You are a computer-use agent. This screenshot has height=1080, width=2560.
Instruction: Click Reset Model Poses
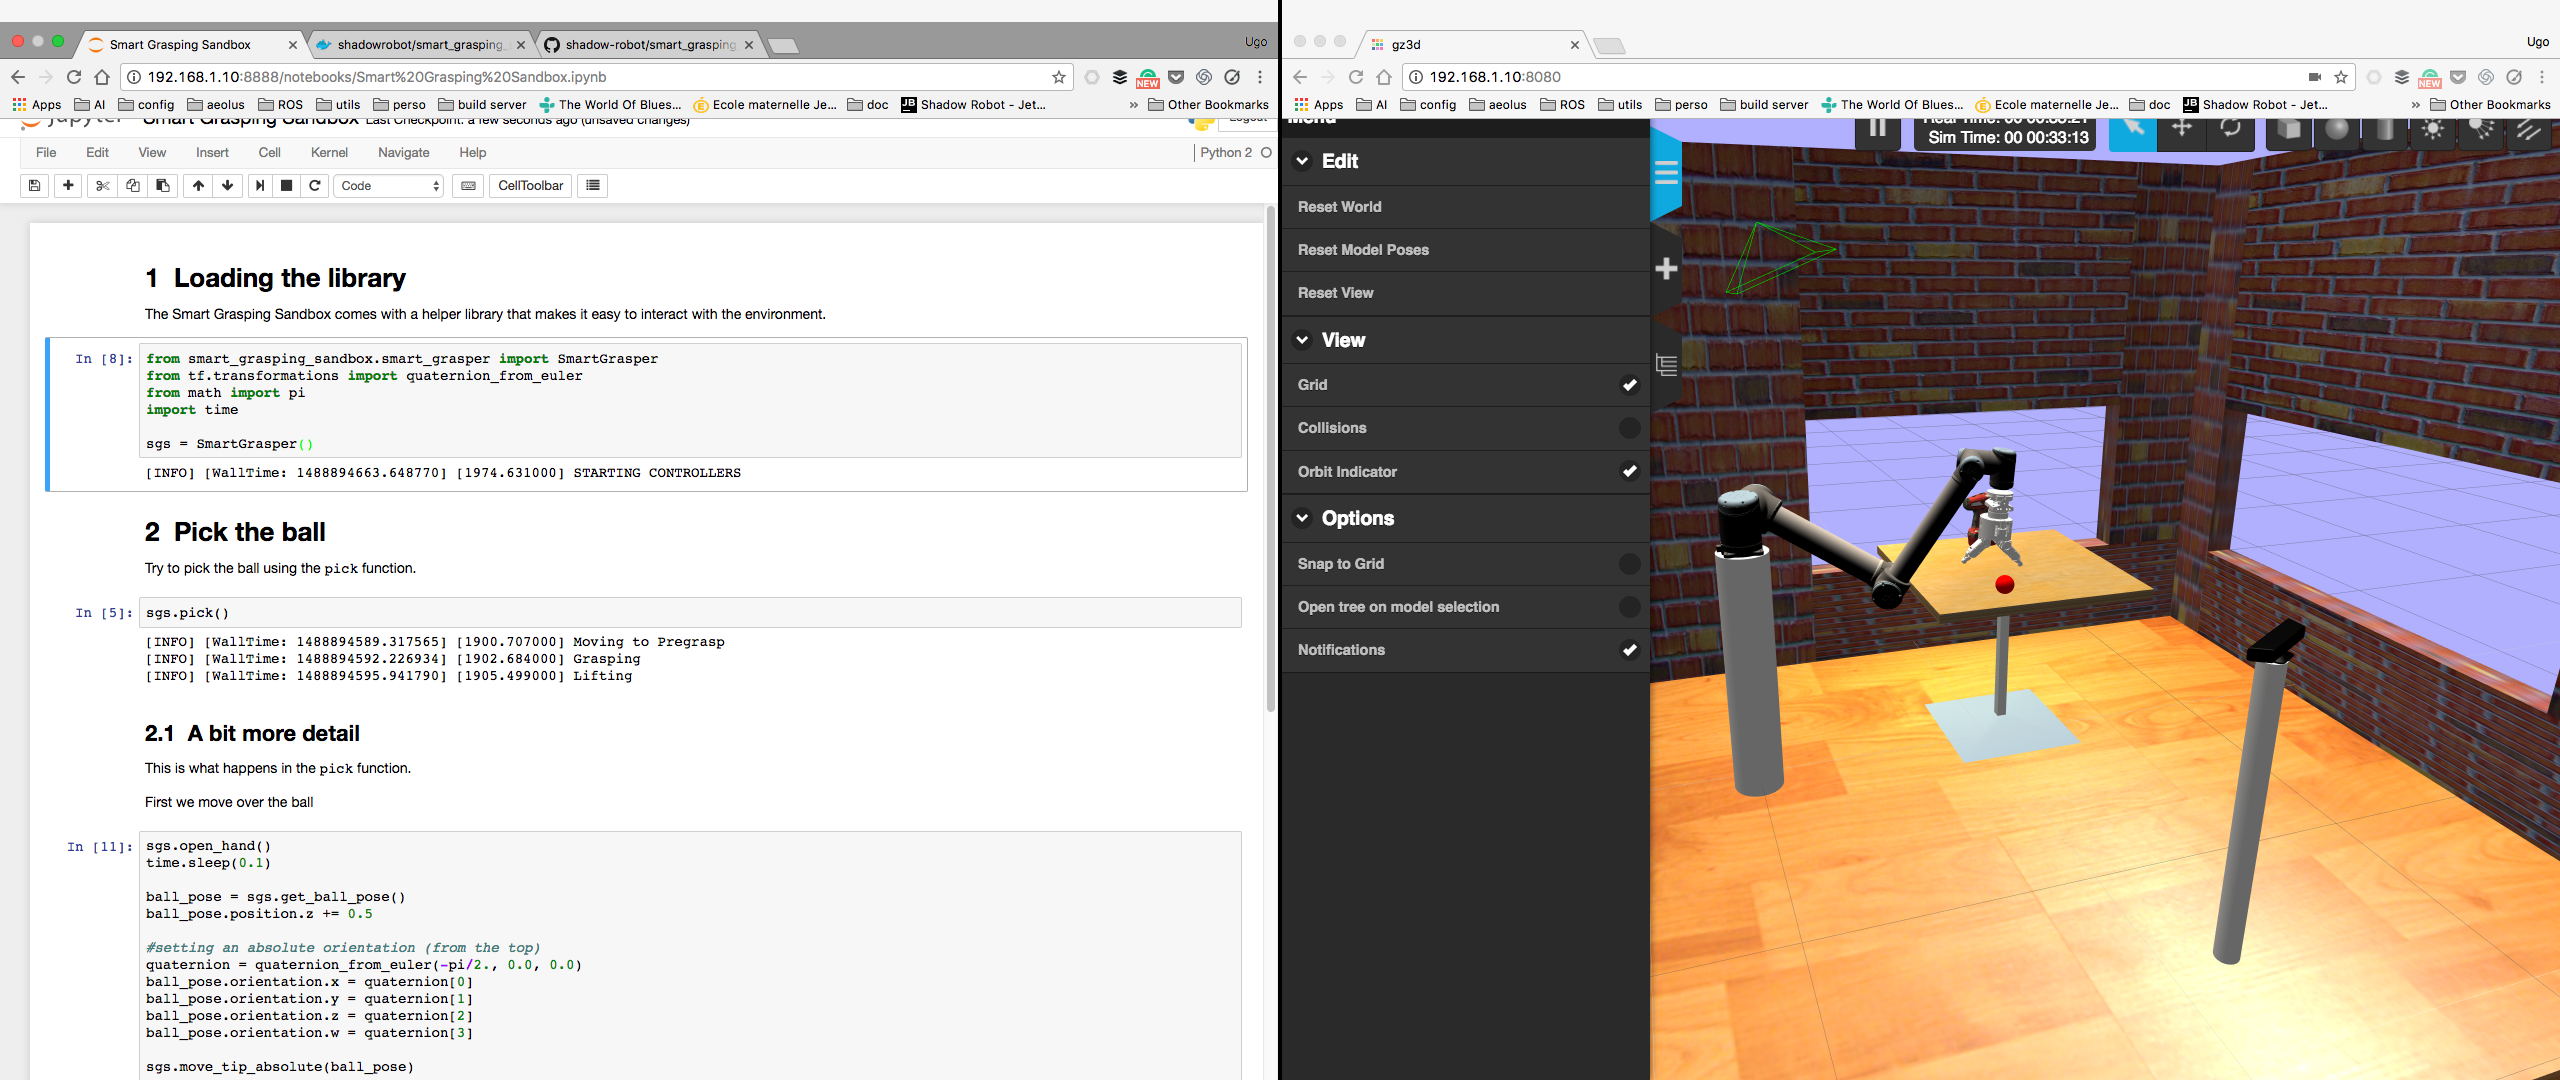(x=1465, y=250)
